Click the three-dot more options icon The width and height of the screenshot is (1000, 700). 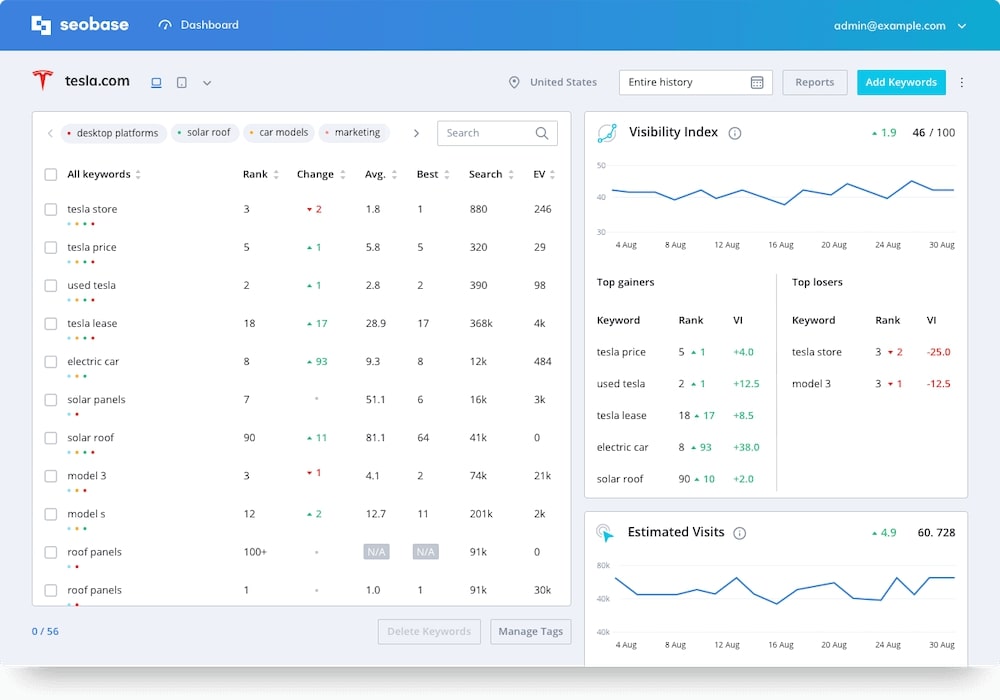[x=962, y=83]
